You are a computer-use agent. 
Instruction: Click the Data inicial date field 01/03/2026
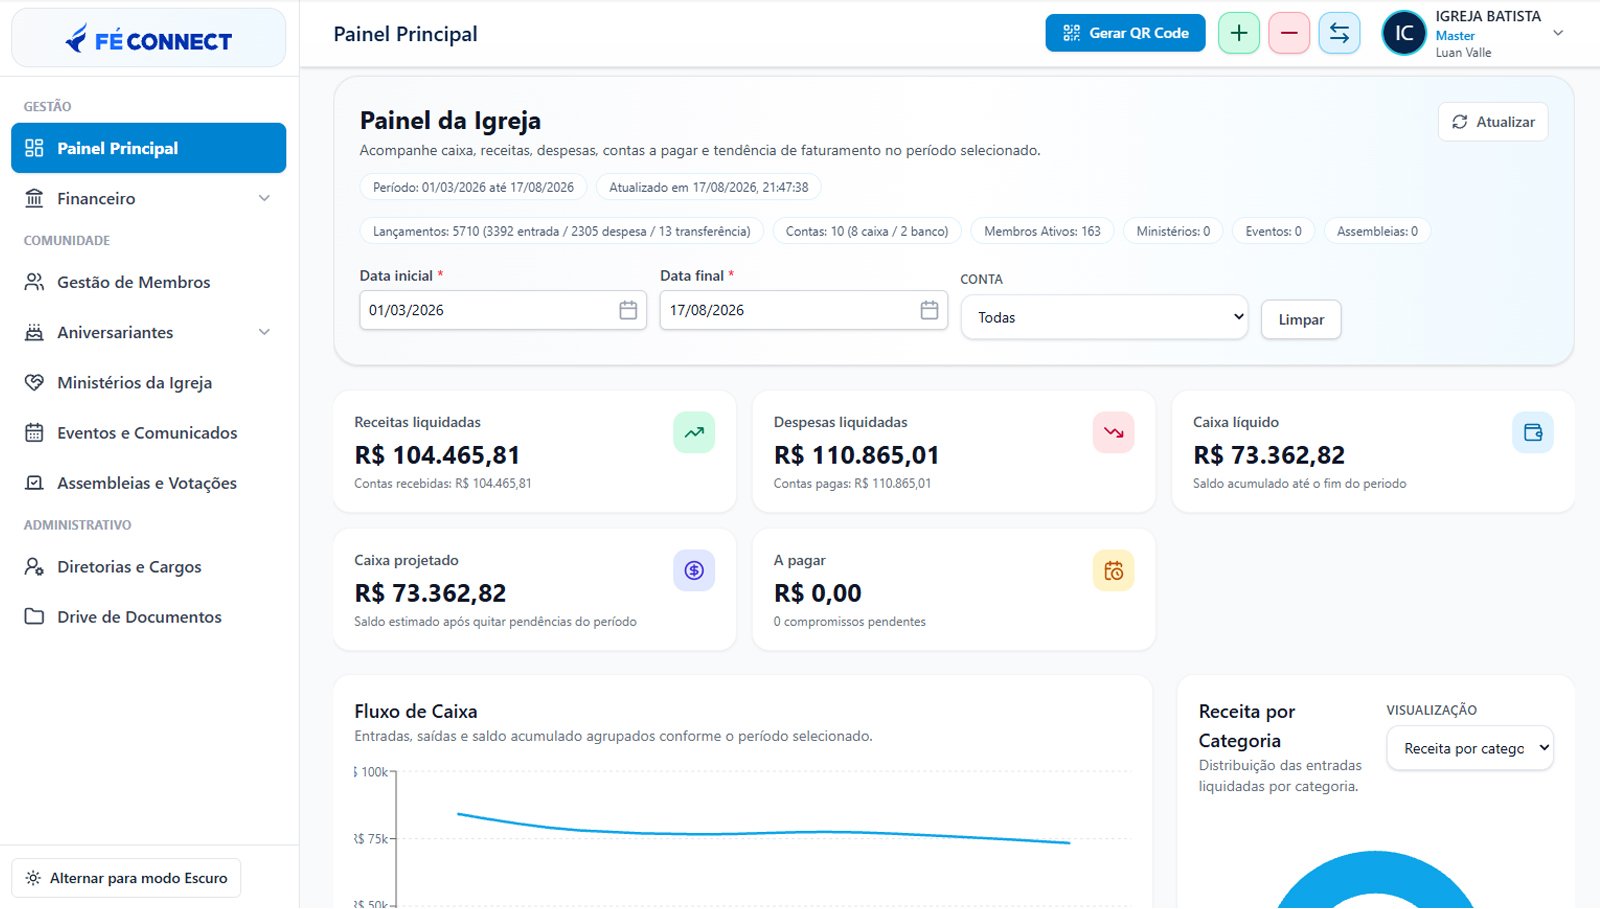[x=503, y=310]
